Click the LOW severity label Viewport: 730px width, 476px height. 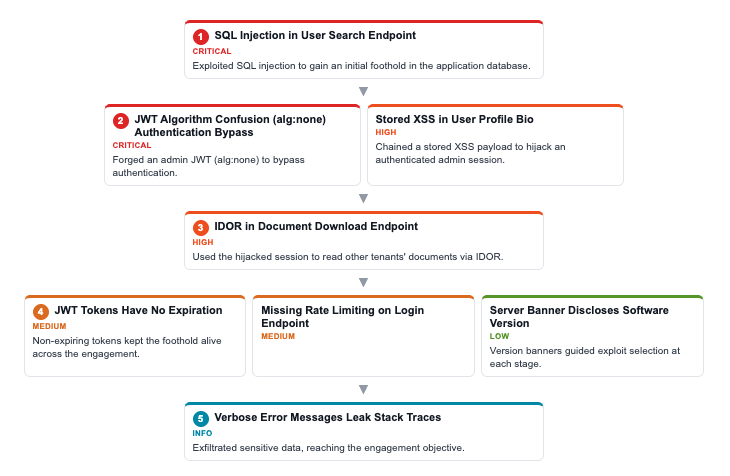click(x=499, y=336)
